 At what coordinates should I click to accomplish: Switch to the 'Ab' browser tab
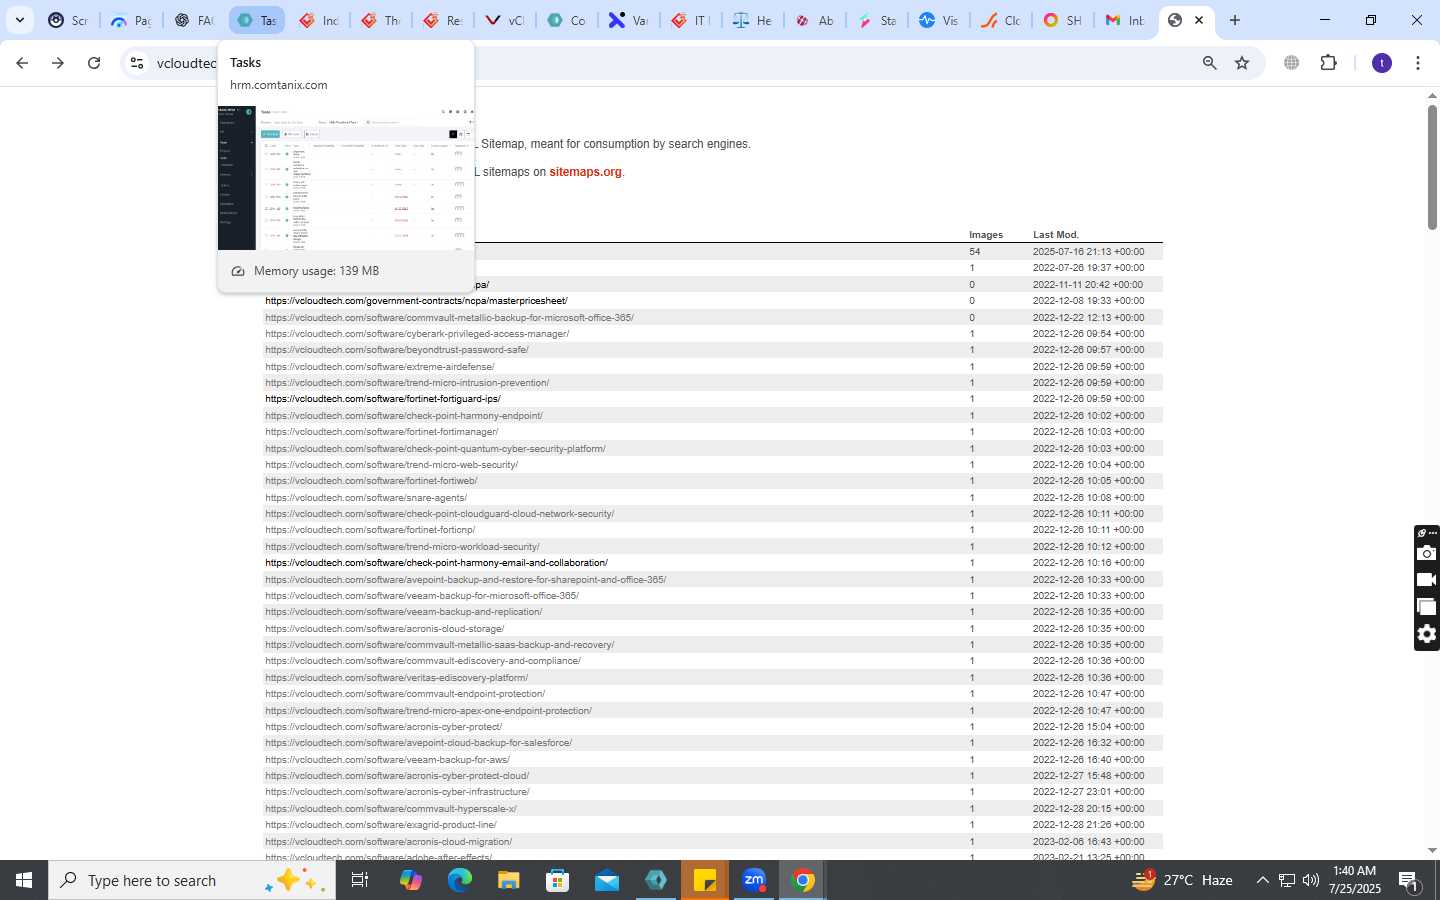[x=814, y=20]
